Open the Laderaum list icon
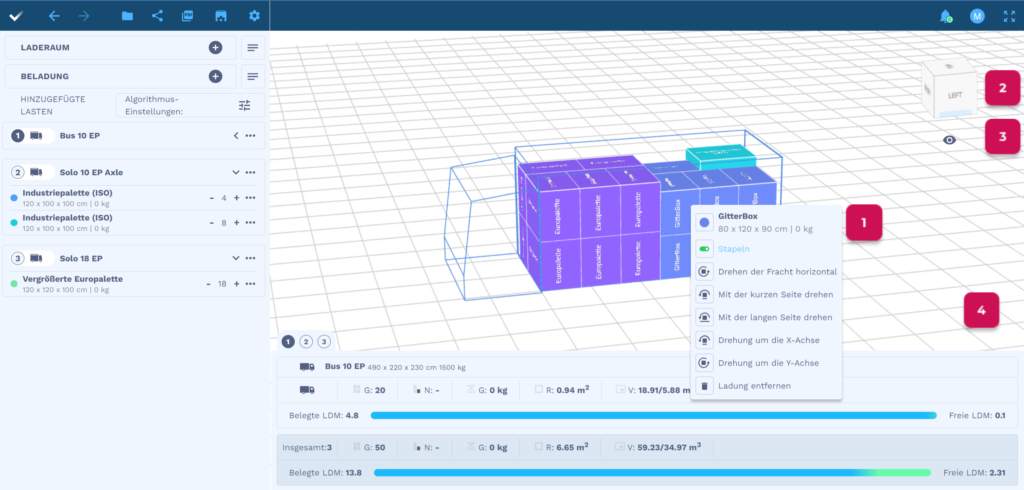Viewport: 1024px width, 490px height. coord(253,48)
